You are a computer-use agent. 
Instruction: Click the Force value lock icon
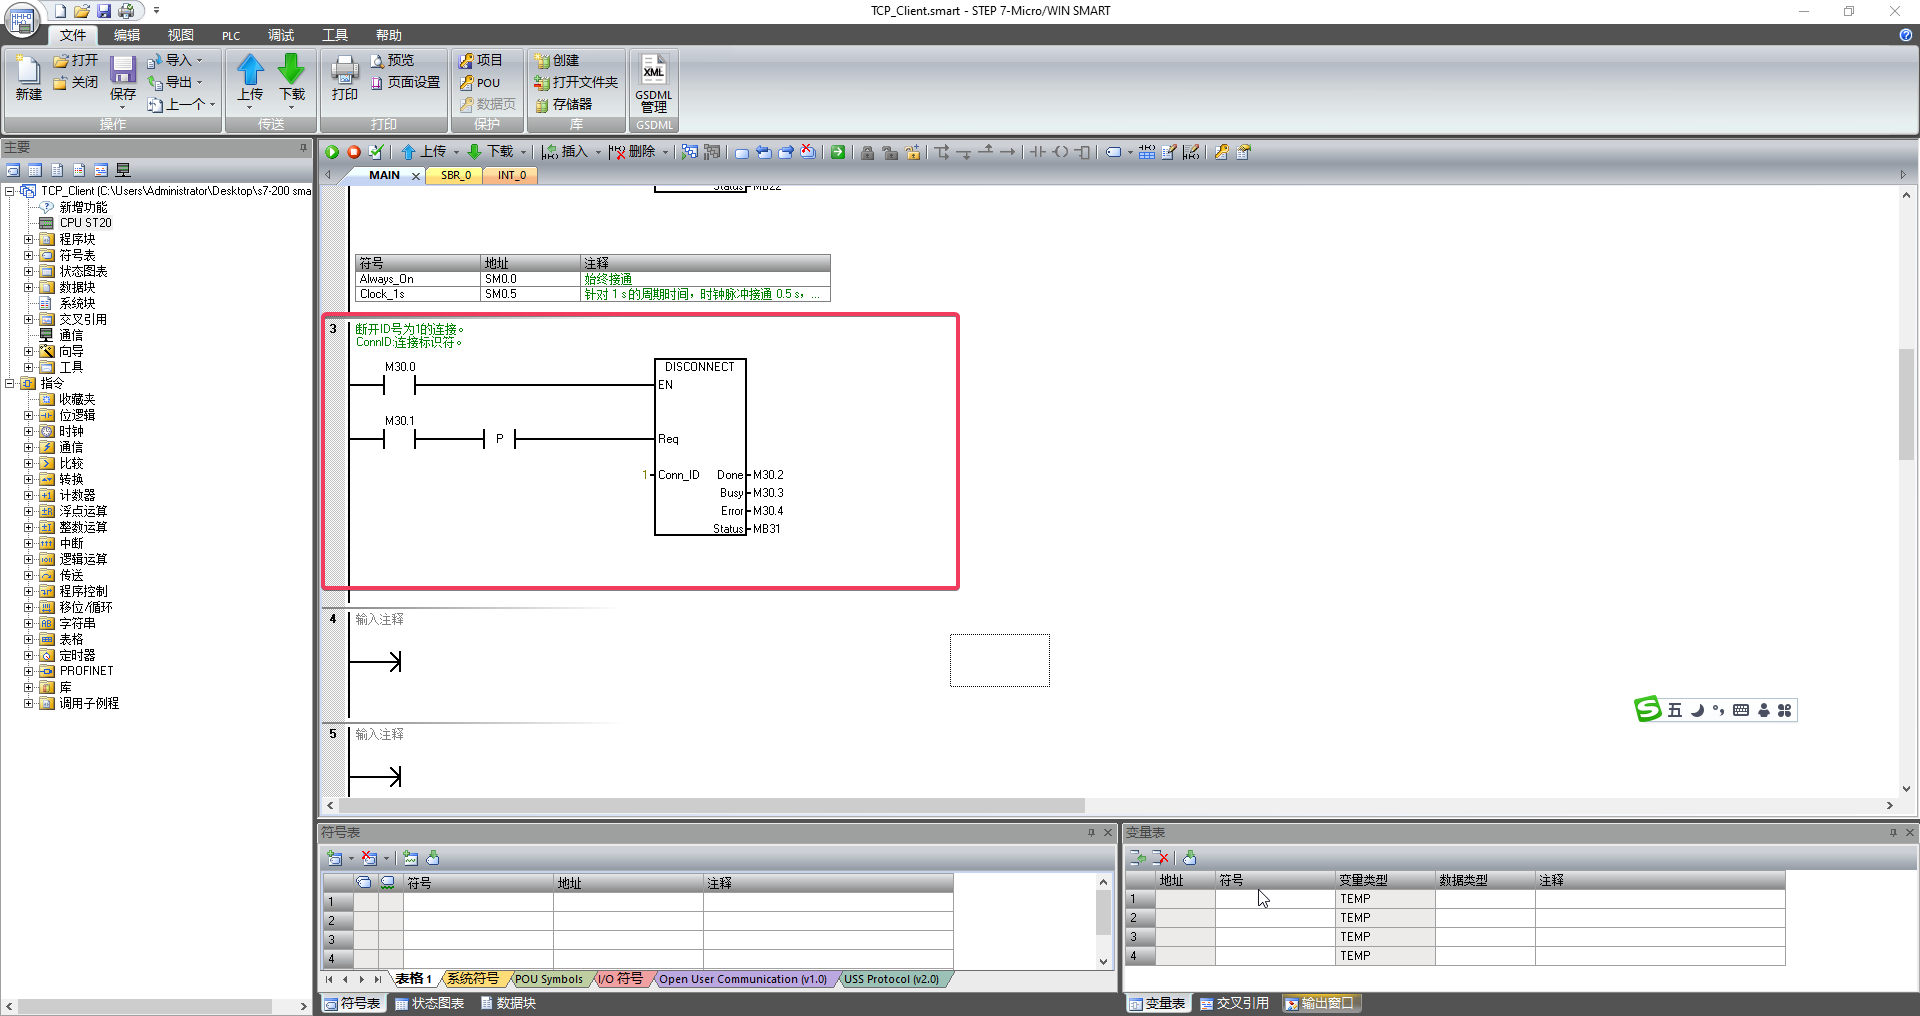click(x=868, y=152)
